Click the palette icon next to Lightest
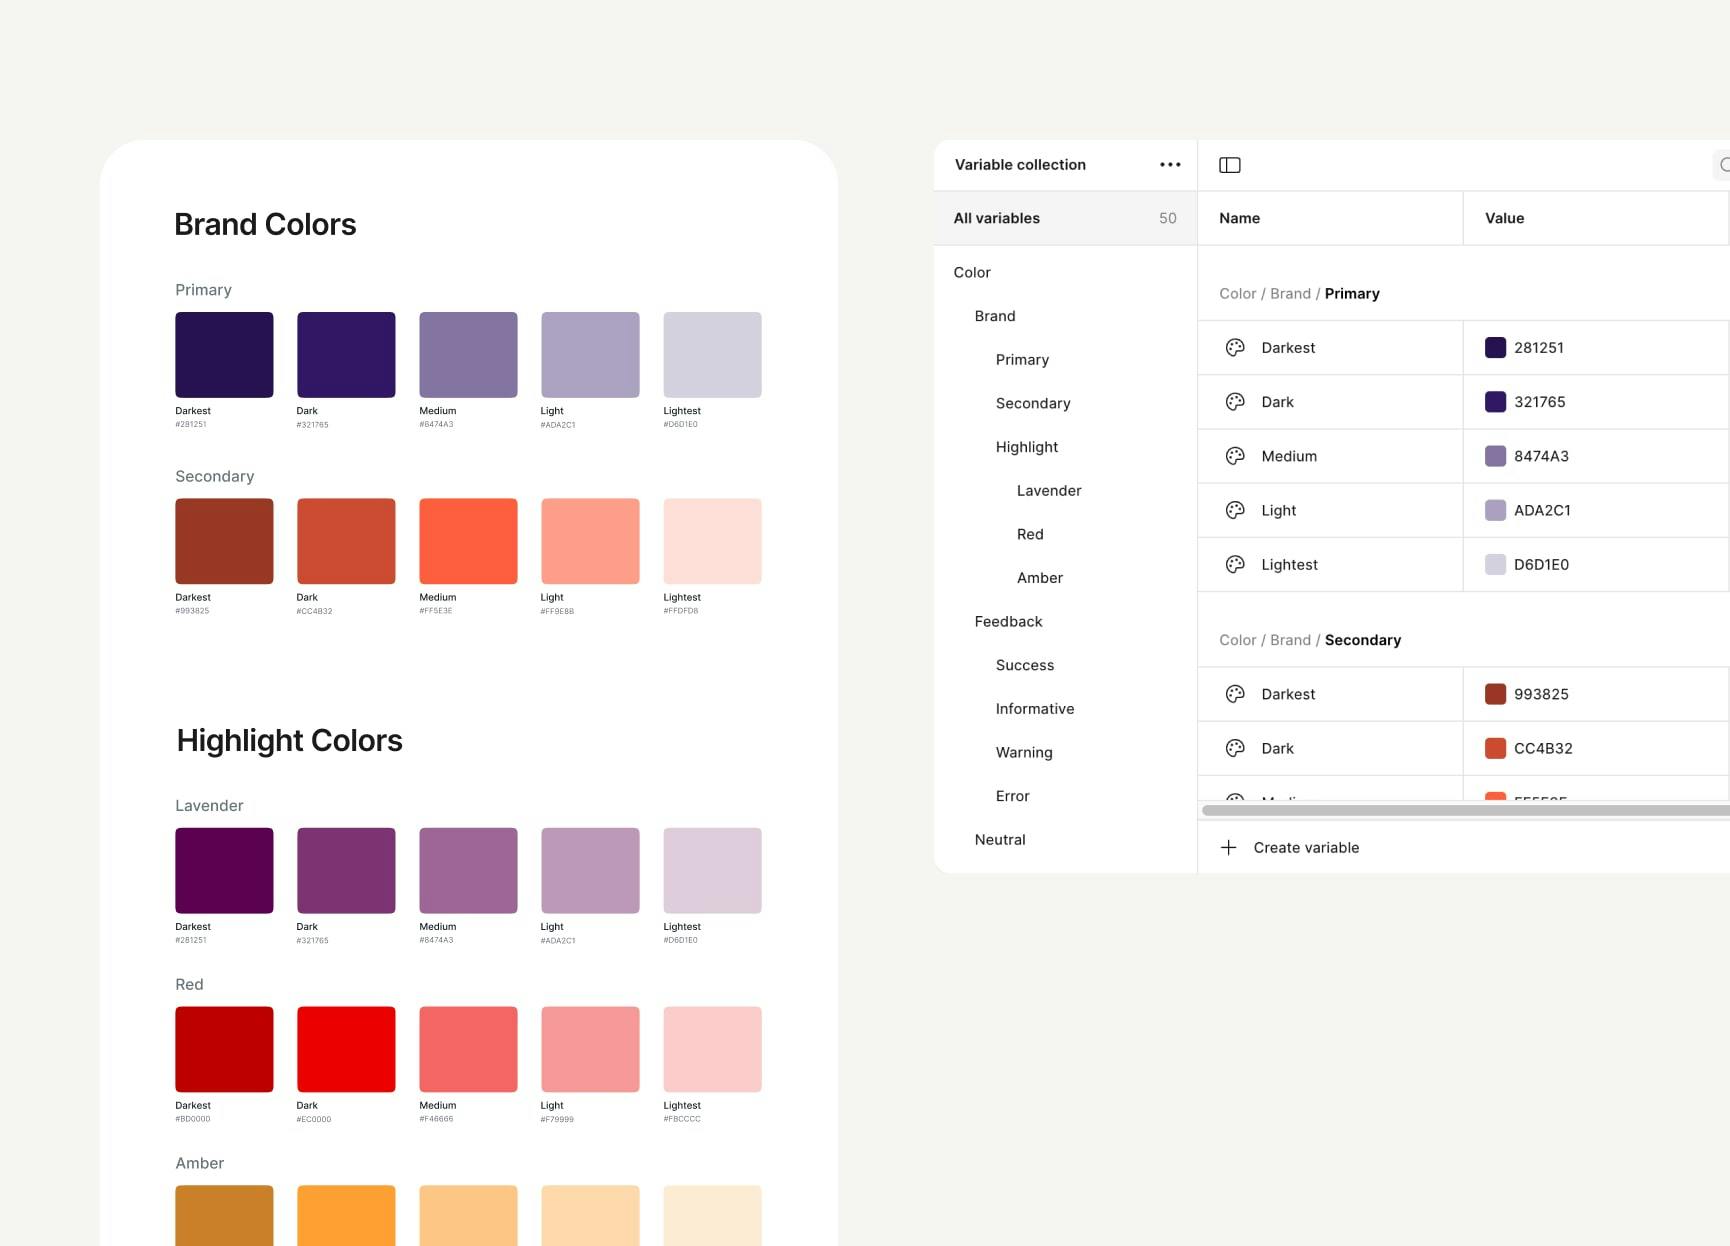 point(1235,564)
